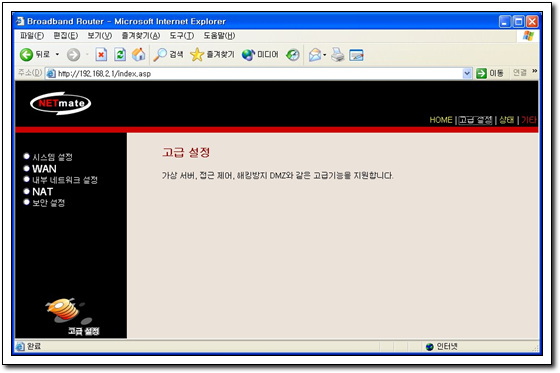Click the grey Forward arrow button
This screenshot has height=373, width=560.
pyautogui.click(x=74, y=55)
